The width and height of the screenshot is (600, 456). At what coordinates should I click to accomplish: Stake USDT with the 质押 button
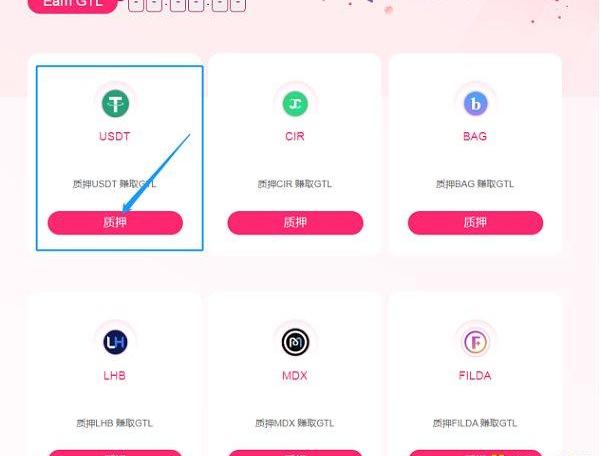click(x=115, y=223)
